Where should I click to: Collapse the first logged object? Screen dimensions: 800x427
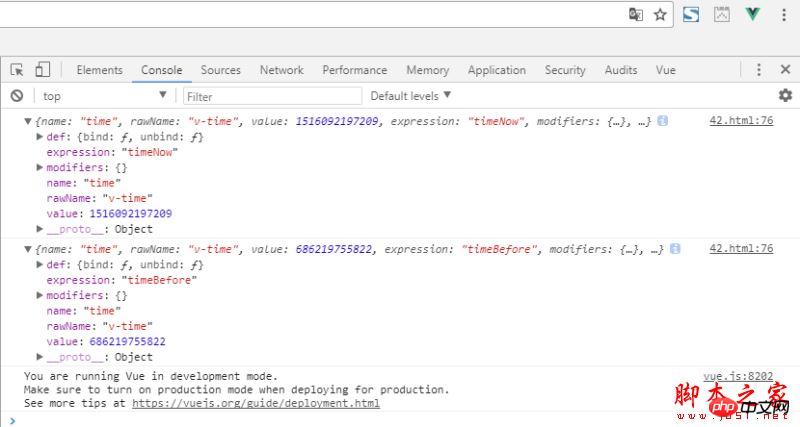pyautogui.click(x=28, y=121)
